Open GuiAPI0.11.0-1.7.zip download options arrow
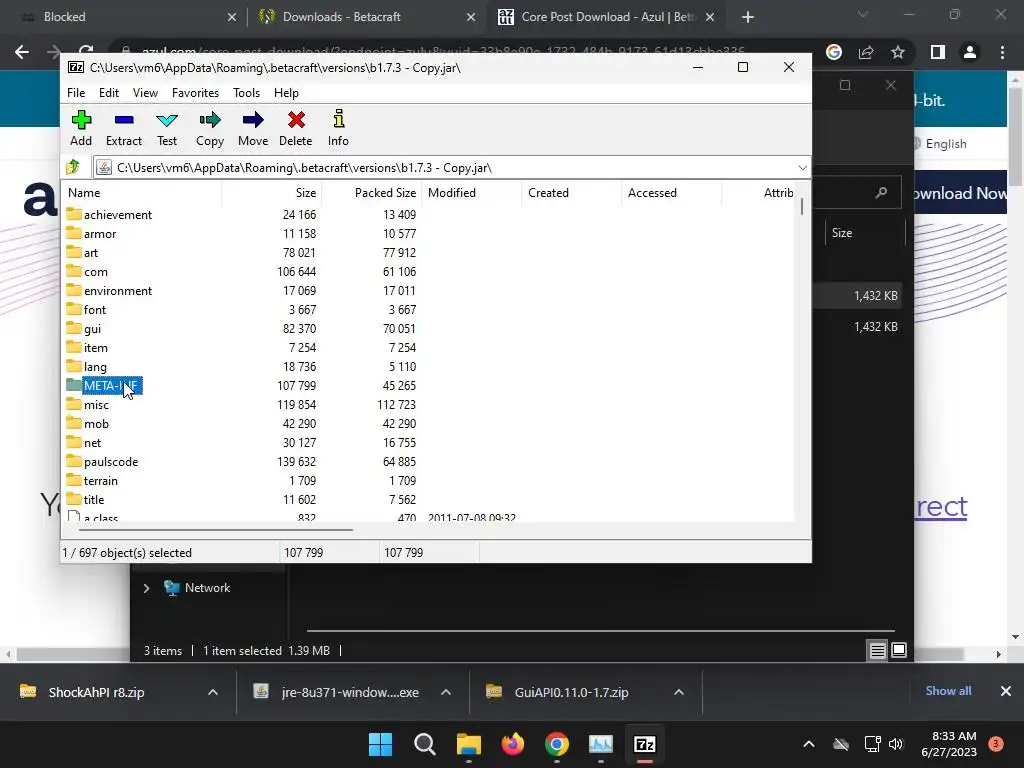Viewport: 1024px width, 768px height. tap(679, 692)
